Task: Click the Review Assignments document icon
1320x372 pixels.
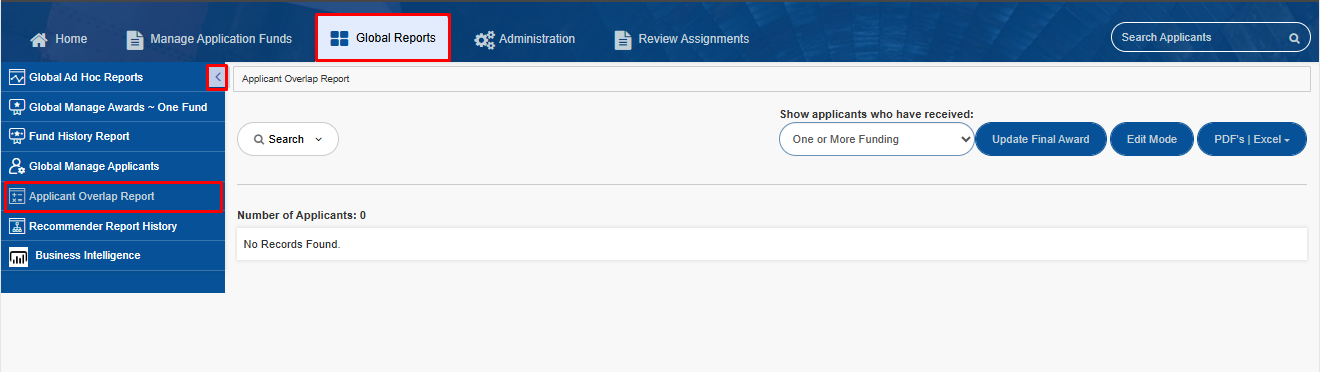Action: tap(622, 39)
